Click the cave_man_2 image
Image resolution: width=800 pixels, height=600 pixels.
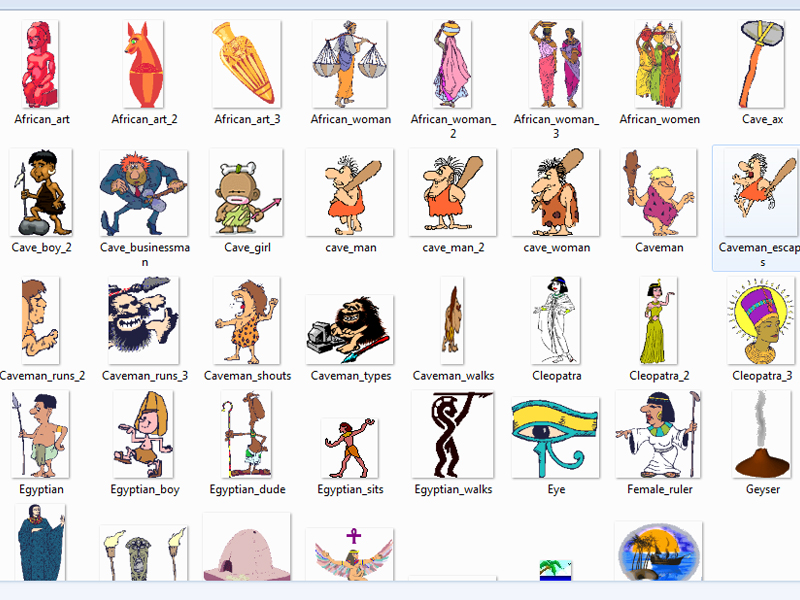453,192
